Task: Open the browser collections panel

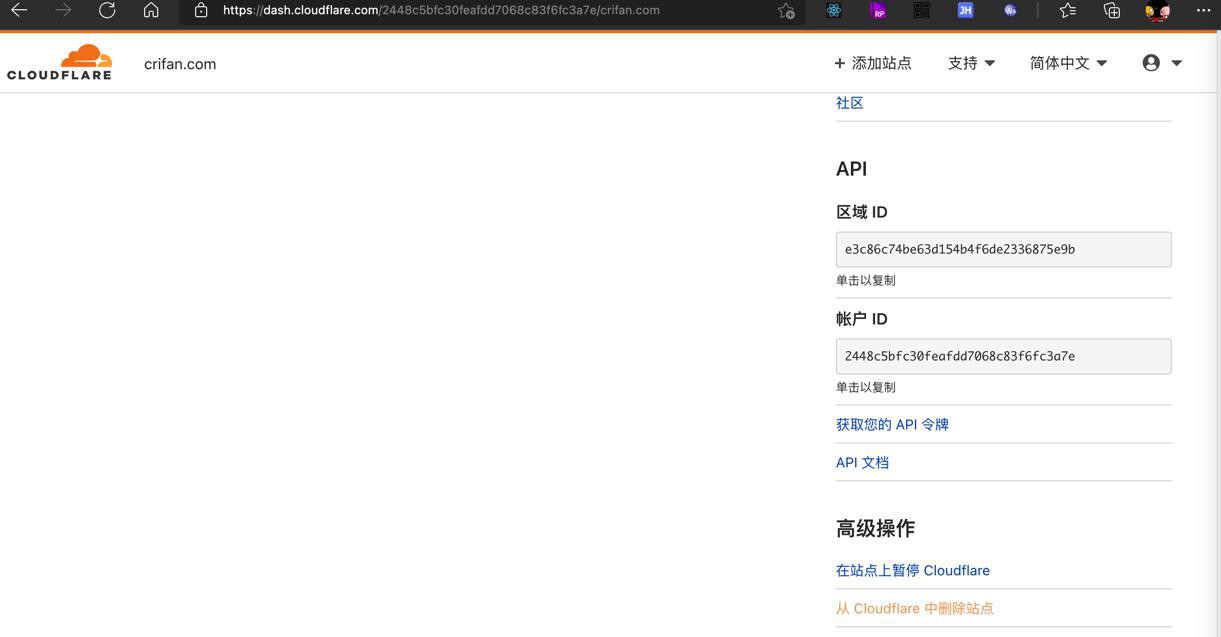Action: click(x=1112, y=10)
